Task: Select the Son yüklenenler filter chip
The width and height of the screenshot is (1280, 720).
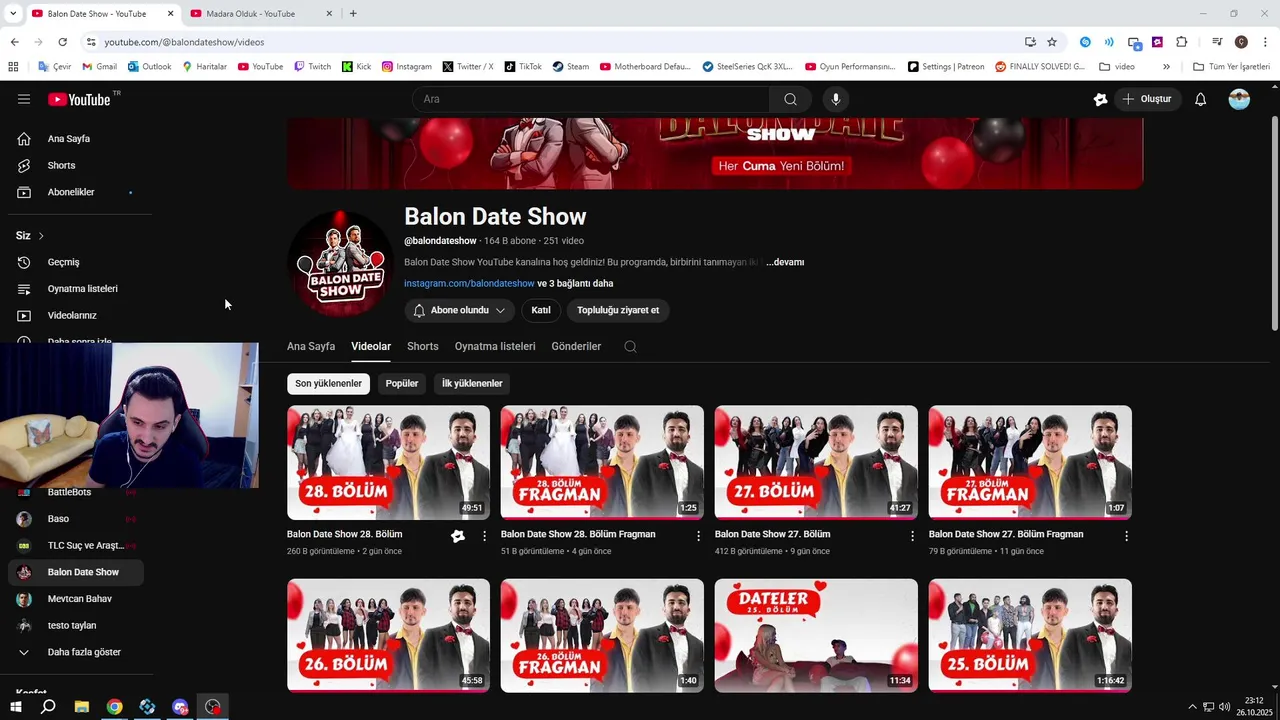Action: click(x=328, y=384)
